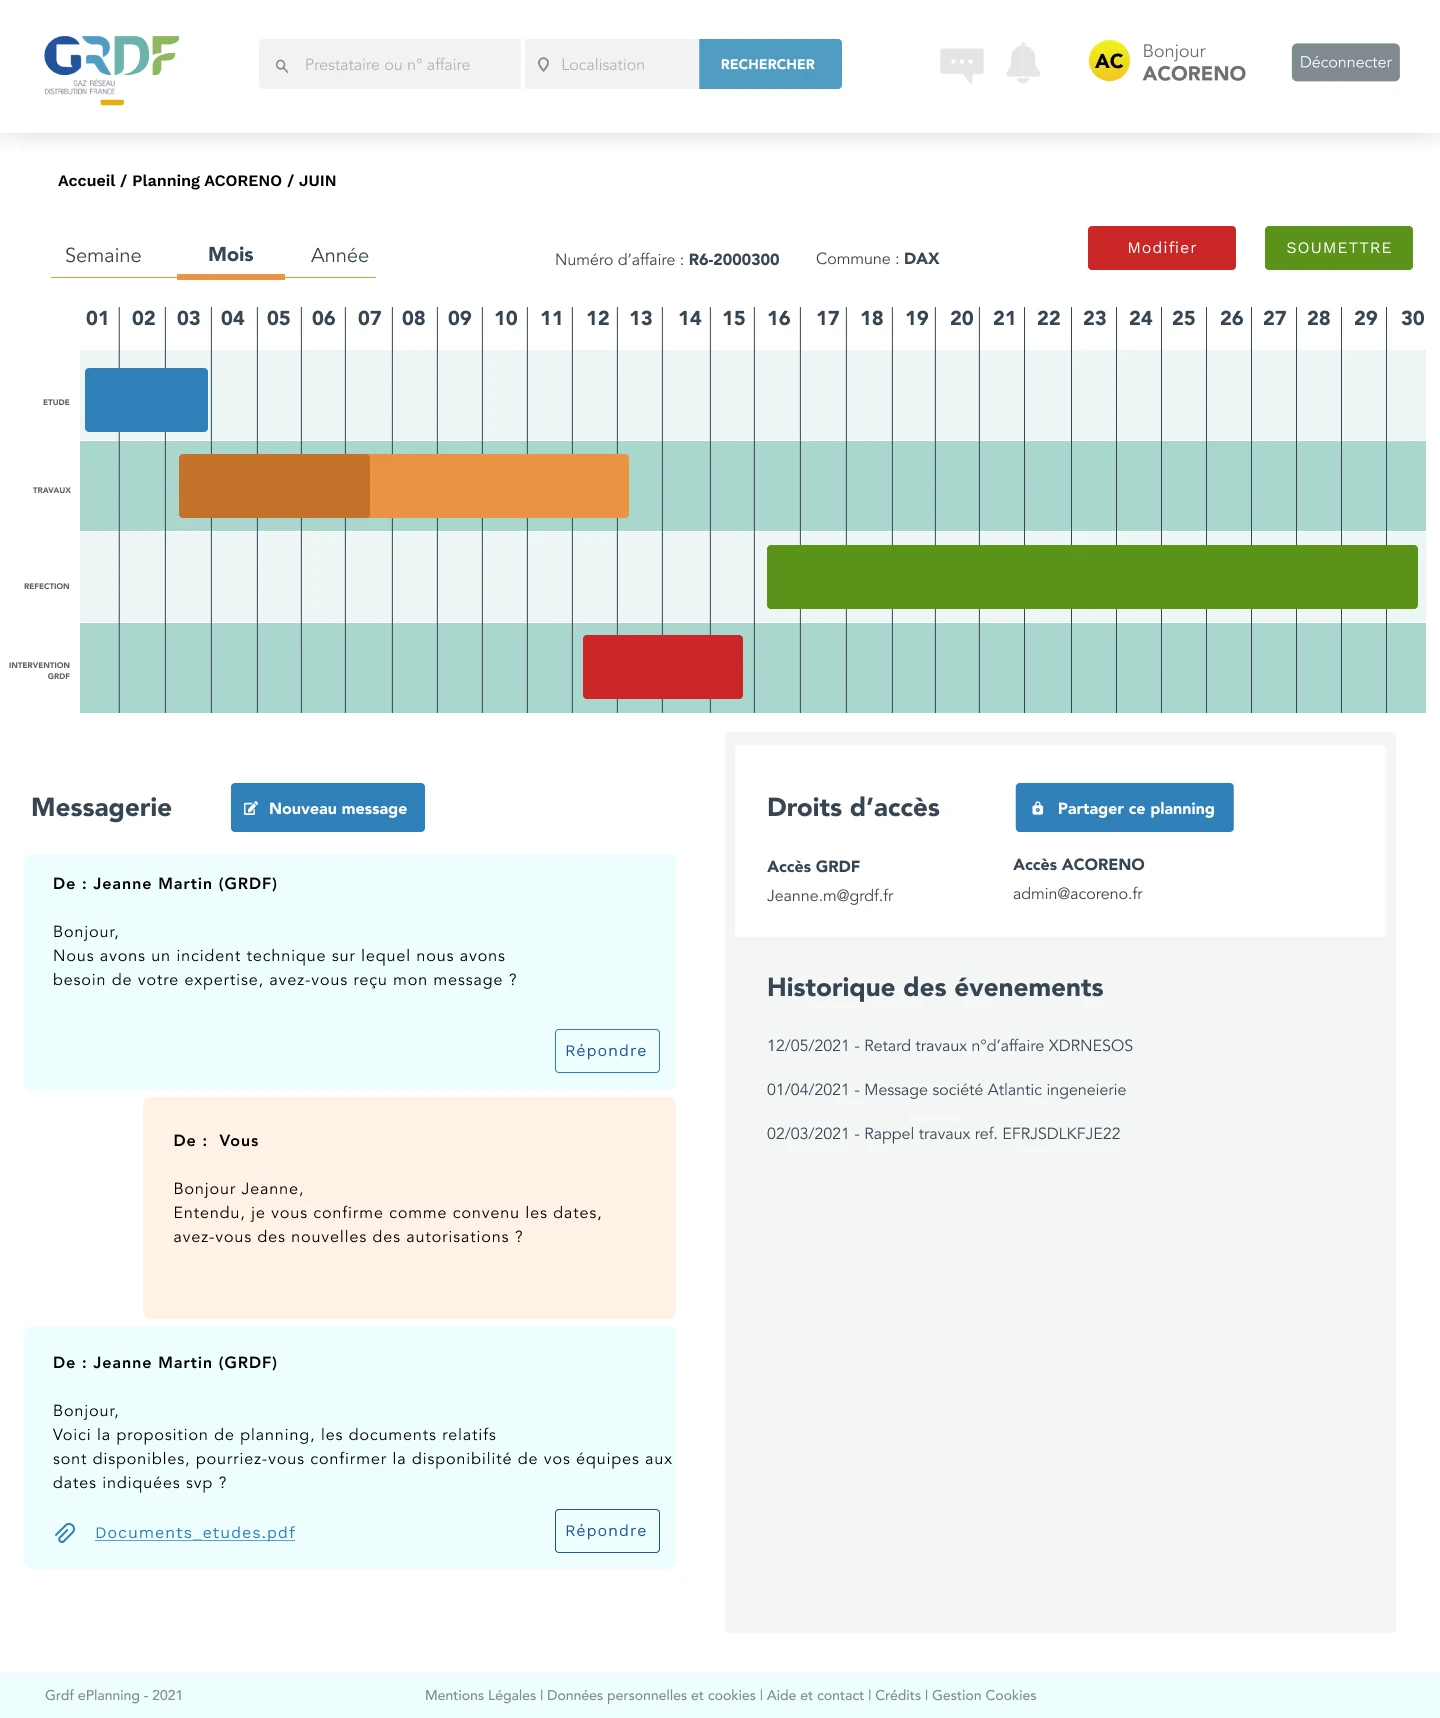Click day 15 column header

point(734,318)
